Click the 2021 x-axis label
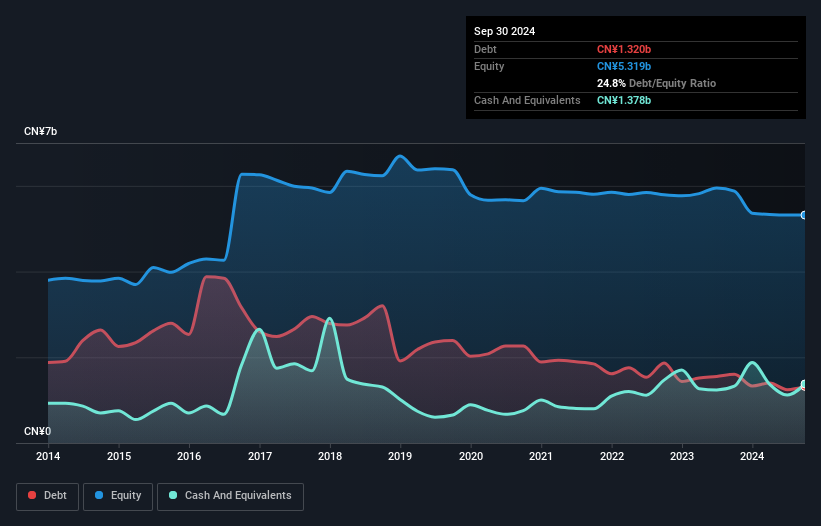Viewport: 821px width, 526px height. tap(541, 456)
